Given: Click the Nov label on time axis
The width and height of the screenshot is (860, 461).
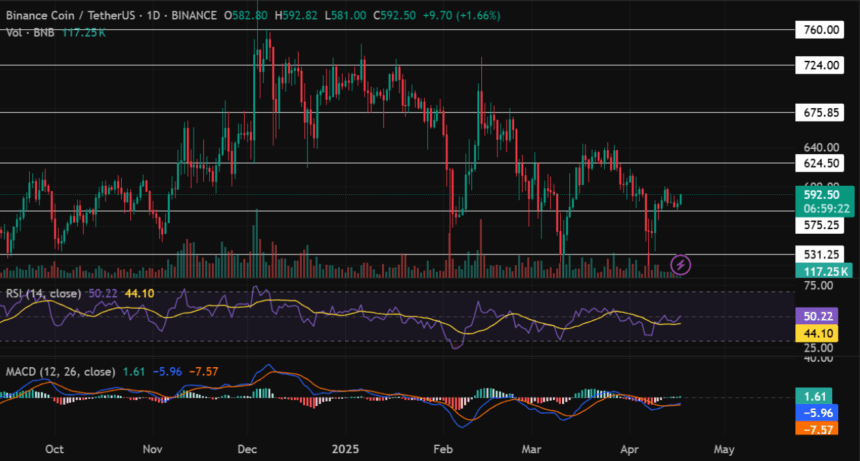Looking at the screenshot, I should 152,449.
